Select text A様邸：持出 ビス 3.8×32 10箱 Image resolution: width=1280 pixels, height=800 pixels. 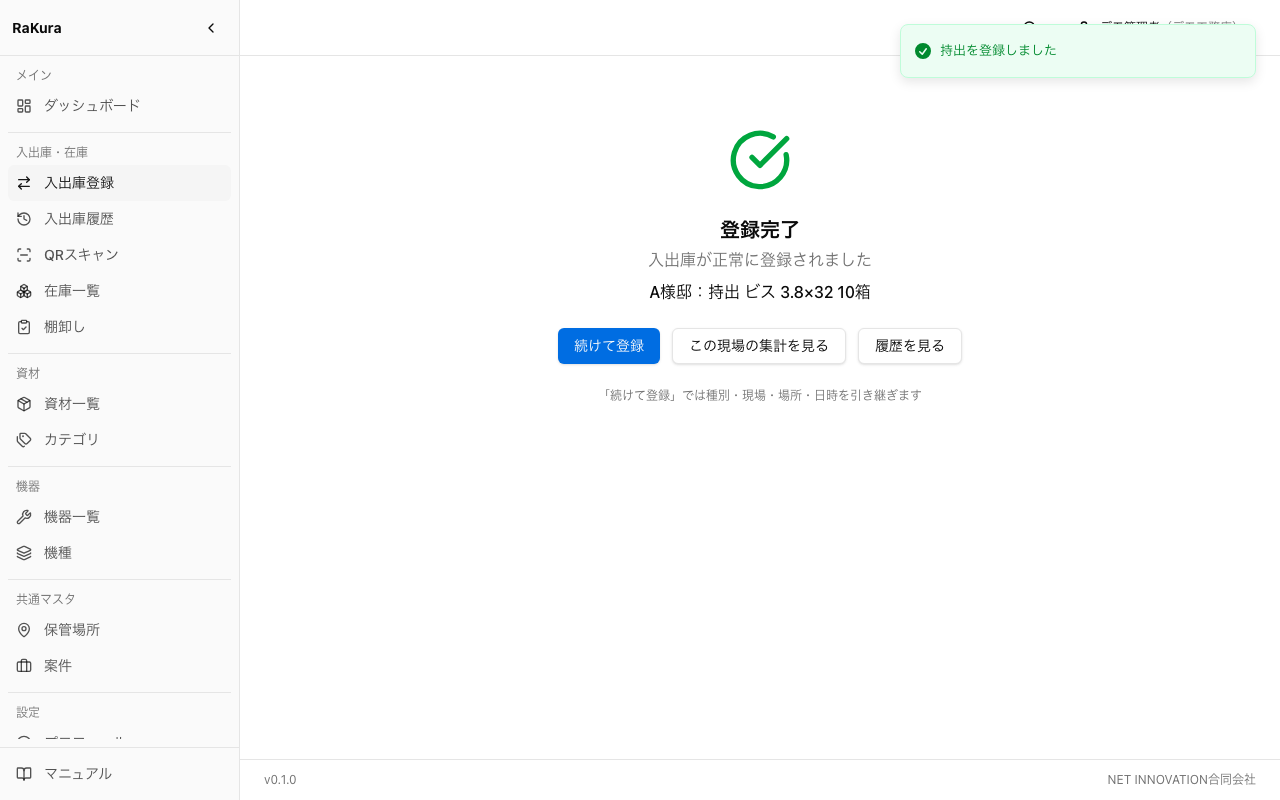click(x=760, y=292)
